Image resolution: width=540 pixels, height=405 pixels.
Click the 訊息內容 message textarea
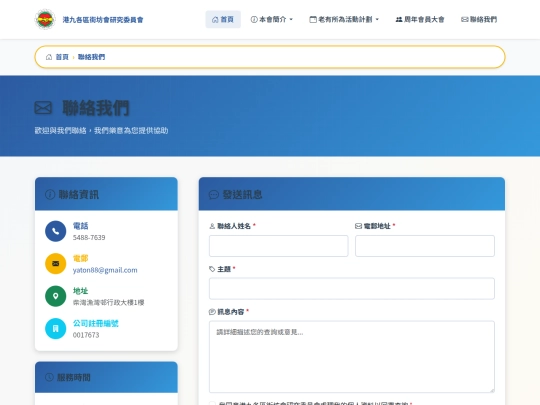(x=352, y=356)
